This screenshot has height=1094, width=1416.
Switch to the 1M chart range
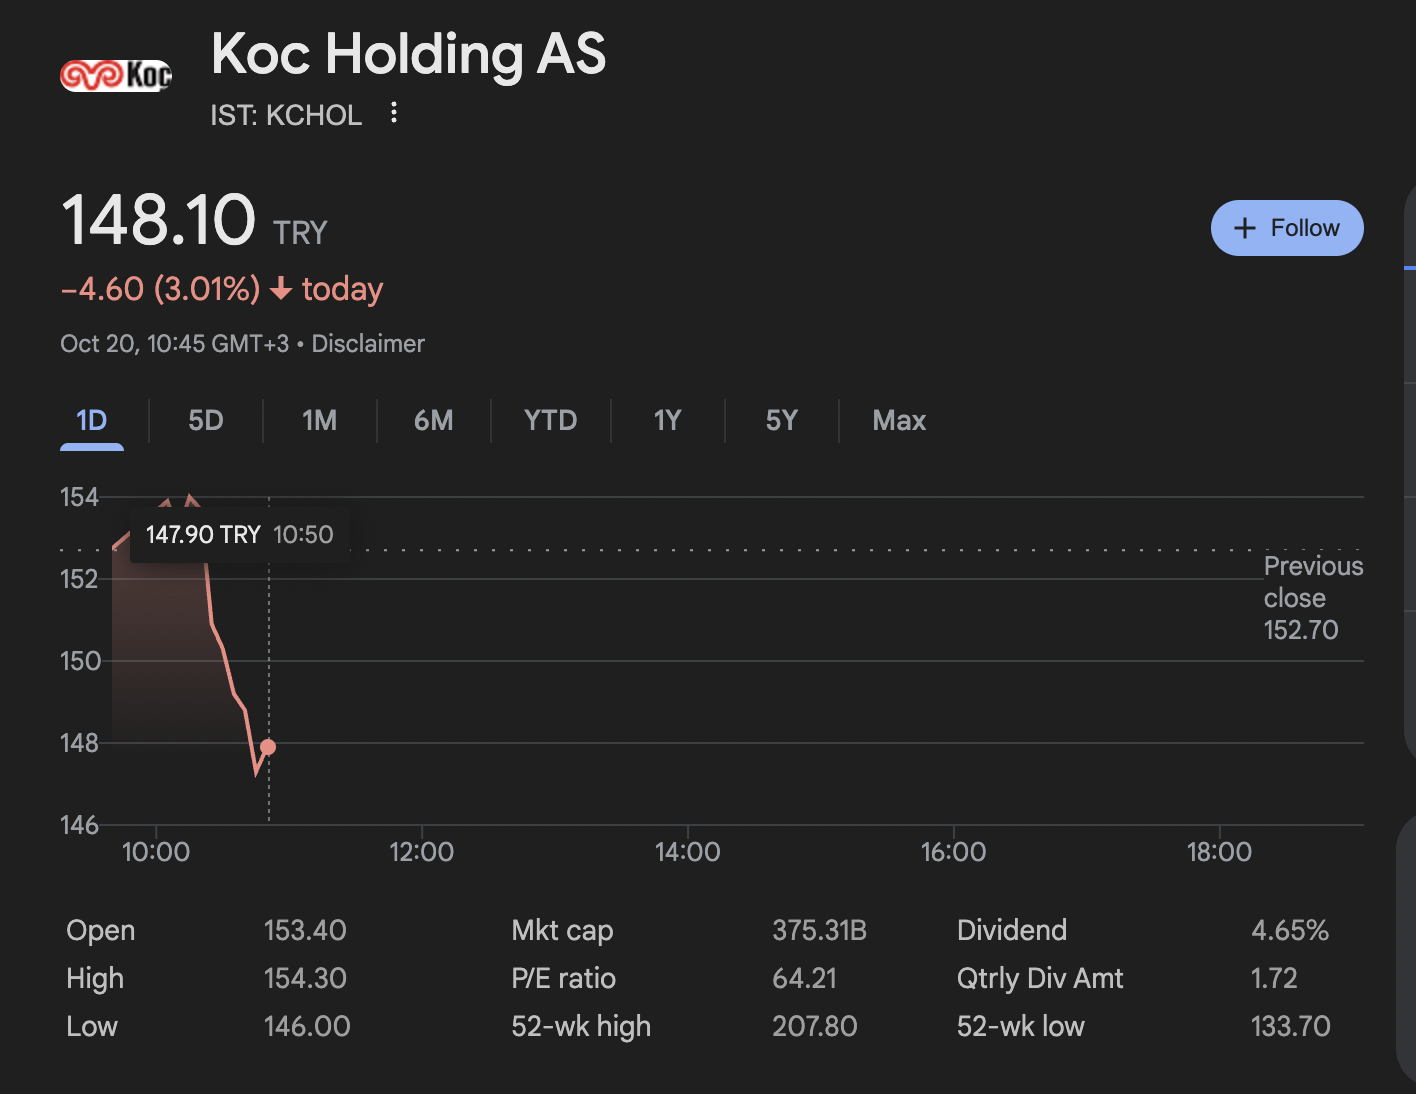[x=320, y=421]
